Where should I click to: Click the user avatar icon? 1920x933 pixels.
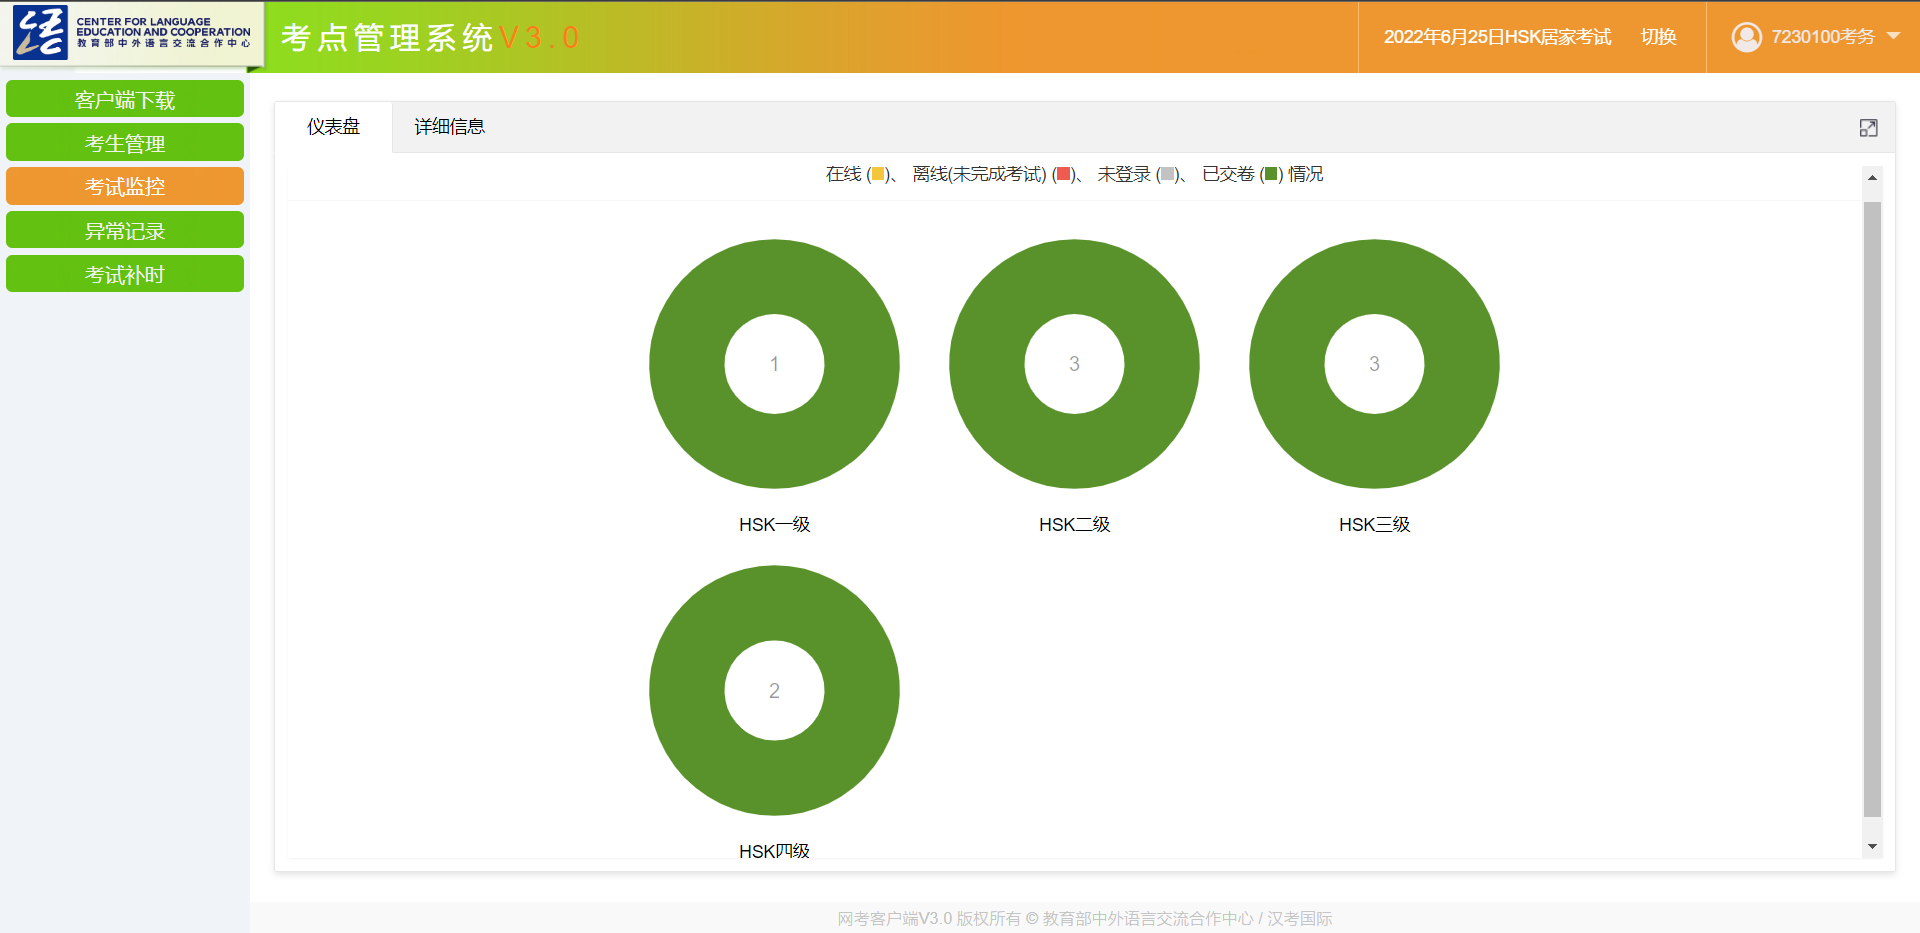click(x=1746, y=37)
